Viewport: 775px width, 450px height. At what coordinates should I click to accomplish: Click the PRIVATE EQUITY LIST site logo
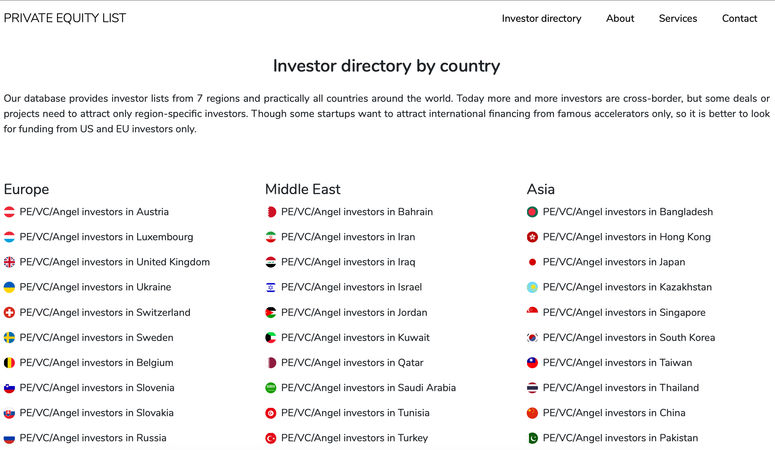click(65, 18)
